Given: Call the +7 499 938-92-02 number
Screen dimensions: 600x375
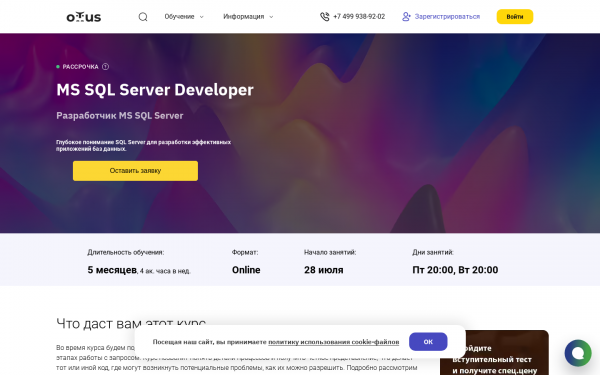Looking at the screenshot, I should [359, 16].
